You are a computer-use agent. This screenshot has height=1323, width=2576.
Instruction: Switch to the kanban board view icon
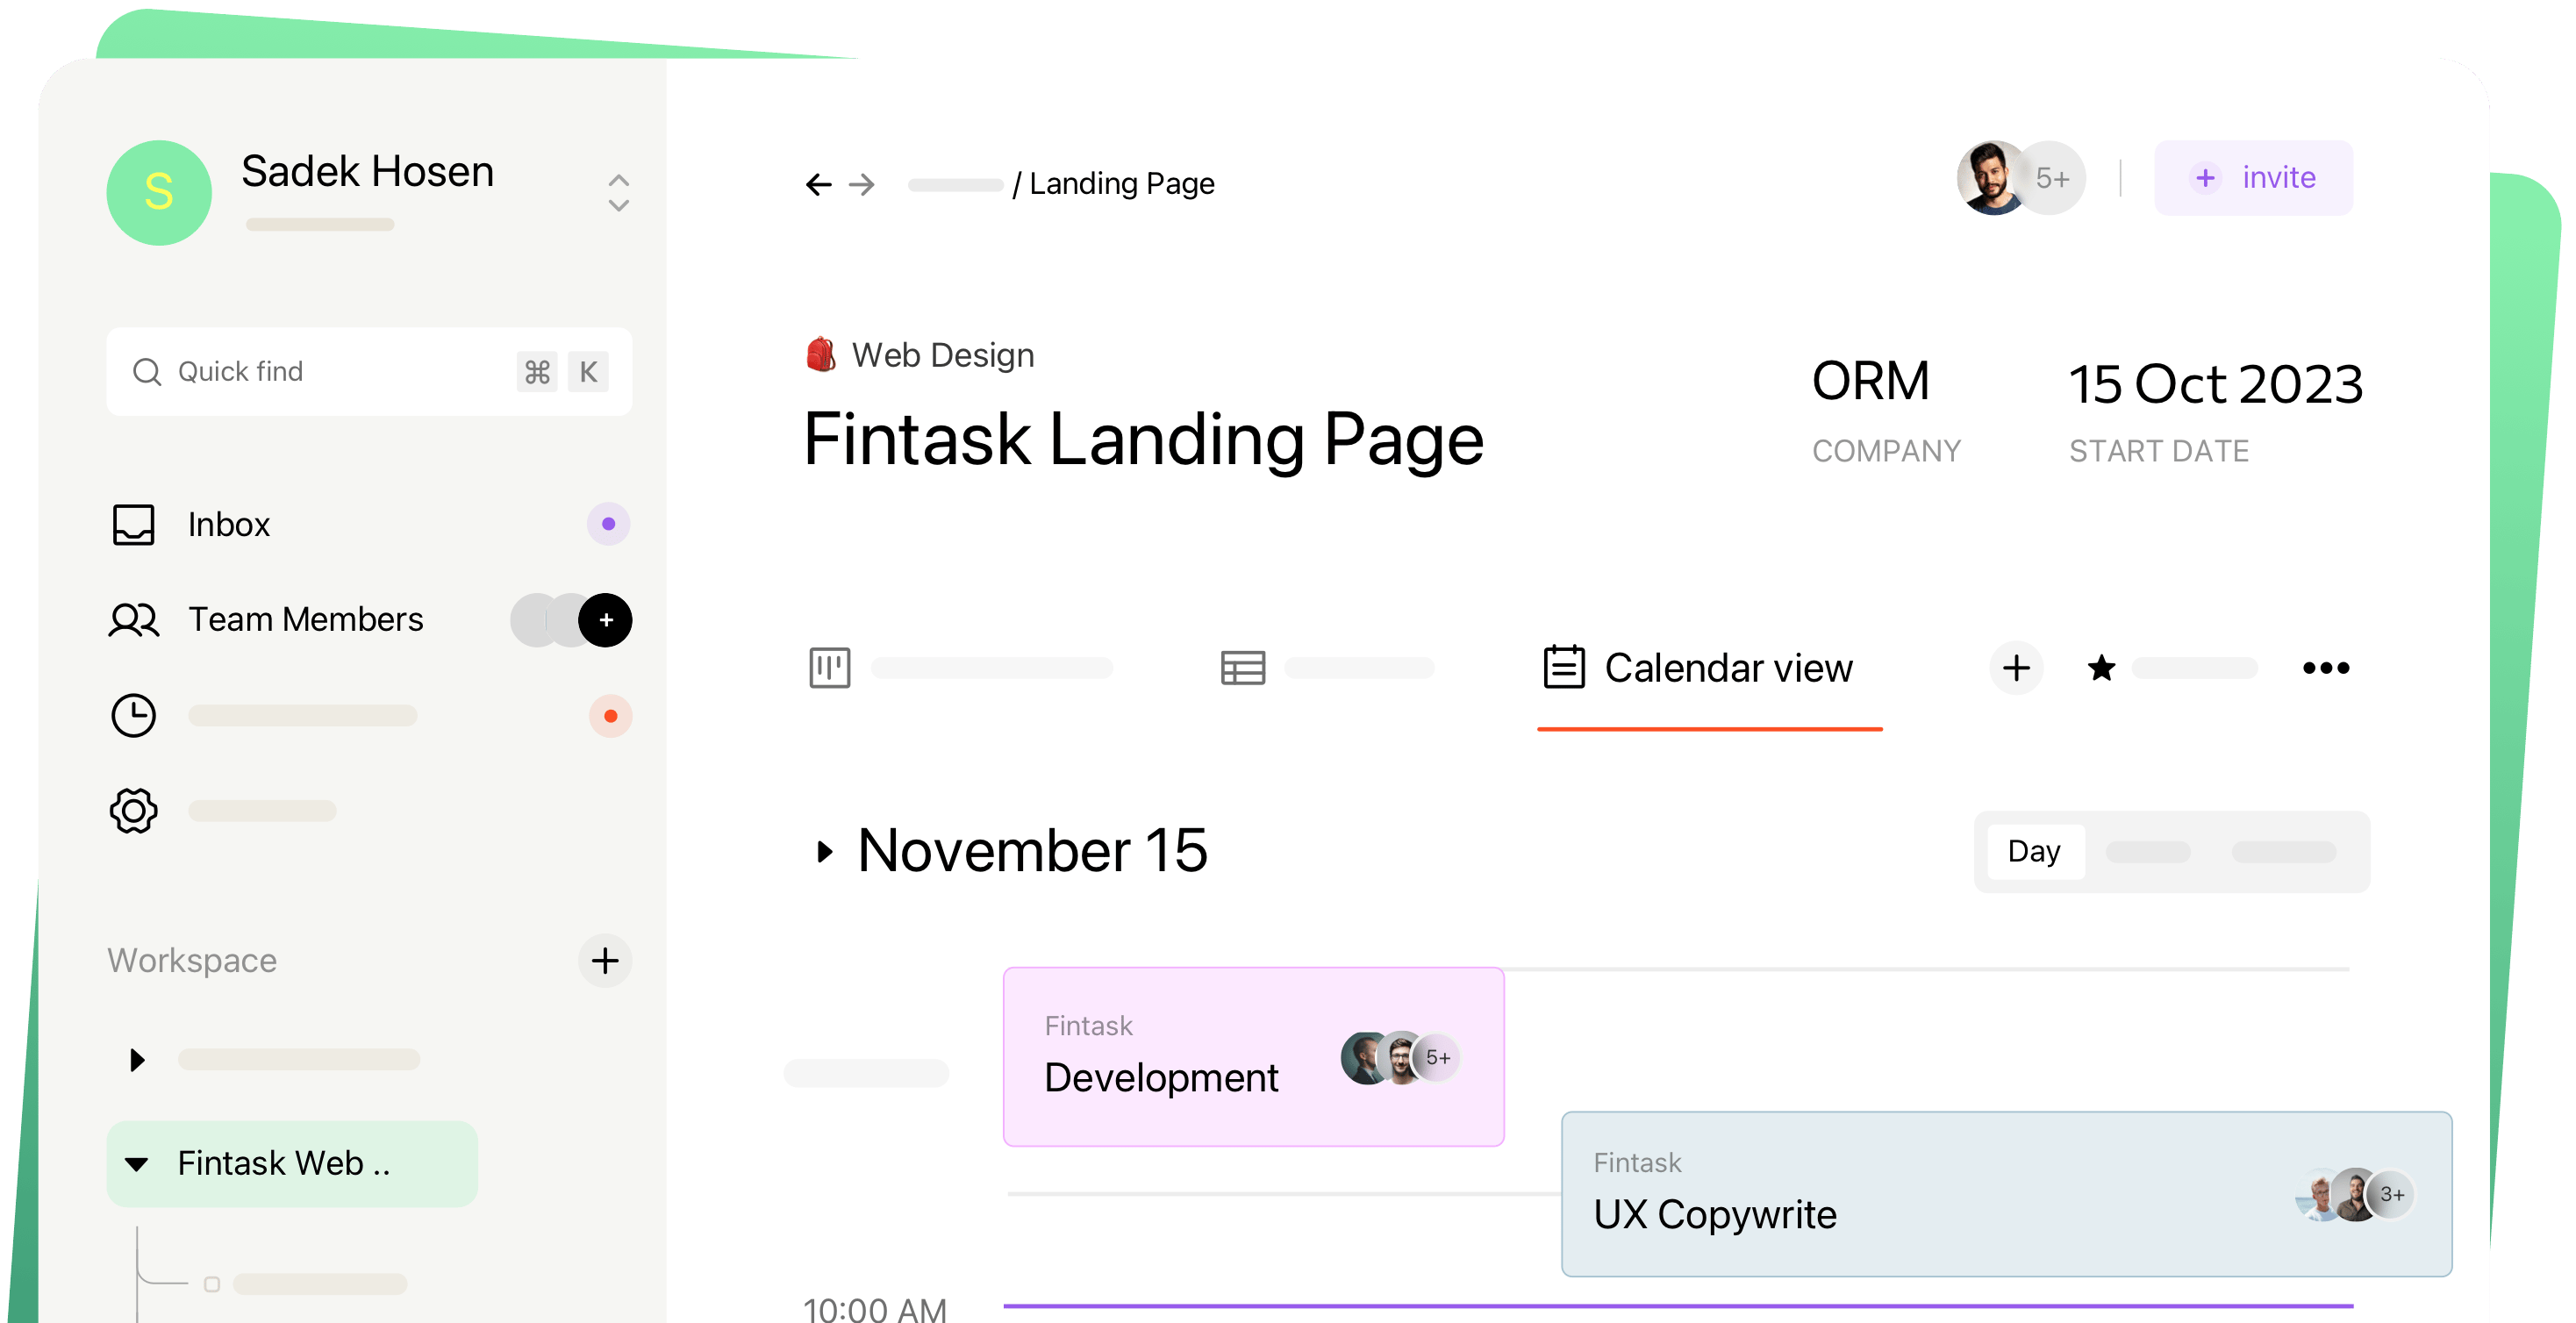tap(829, 668)
